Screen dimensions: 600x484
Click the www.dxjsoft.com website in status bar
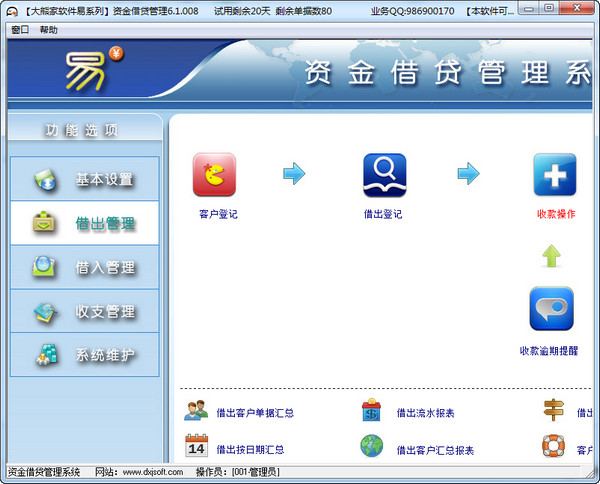click(x=153, y=472)
